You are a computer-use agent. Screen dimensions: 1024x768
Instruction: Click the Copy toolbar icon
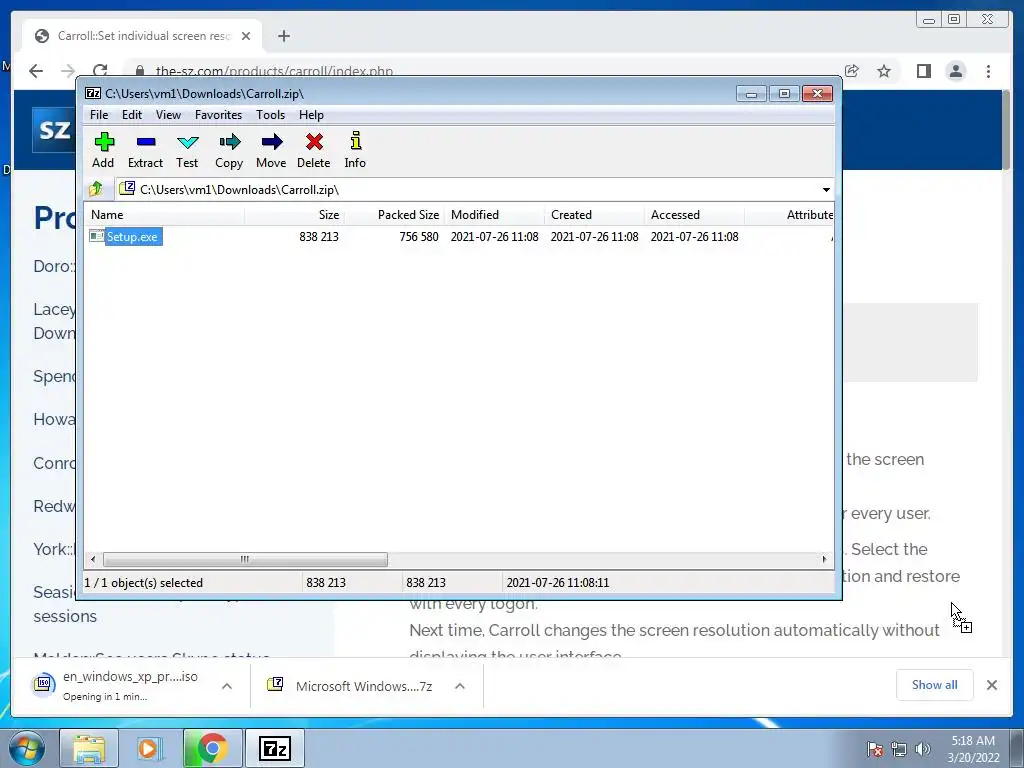coord(229,142)
